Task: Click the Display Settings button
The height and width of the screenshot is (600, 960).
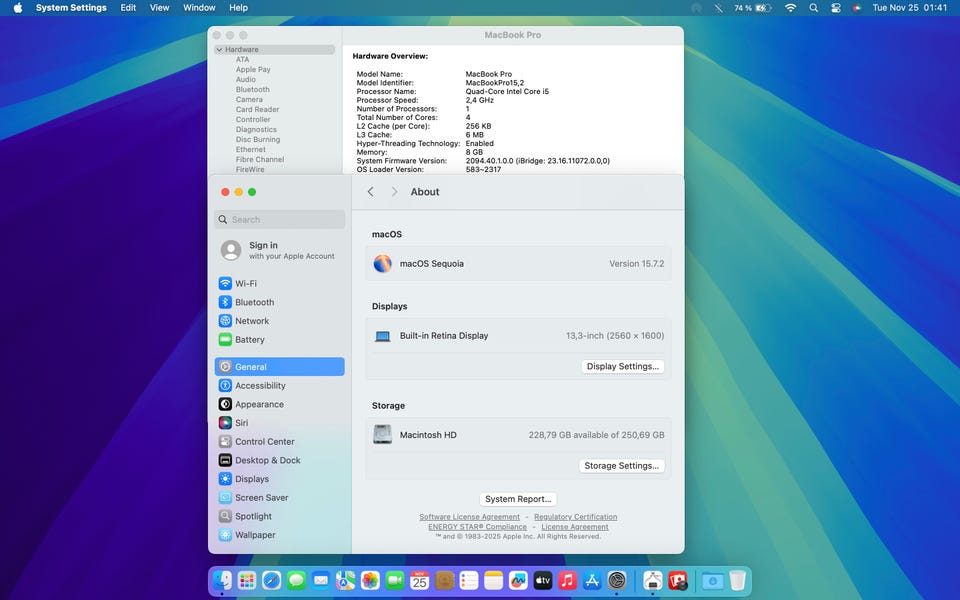Action: pos(622,367)
